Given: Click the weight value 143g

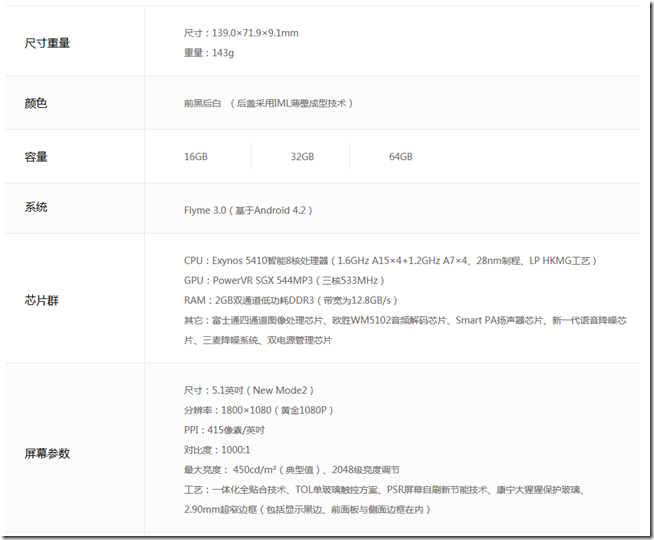Looking at the screenshot, I should click(x=223, y=53).
